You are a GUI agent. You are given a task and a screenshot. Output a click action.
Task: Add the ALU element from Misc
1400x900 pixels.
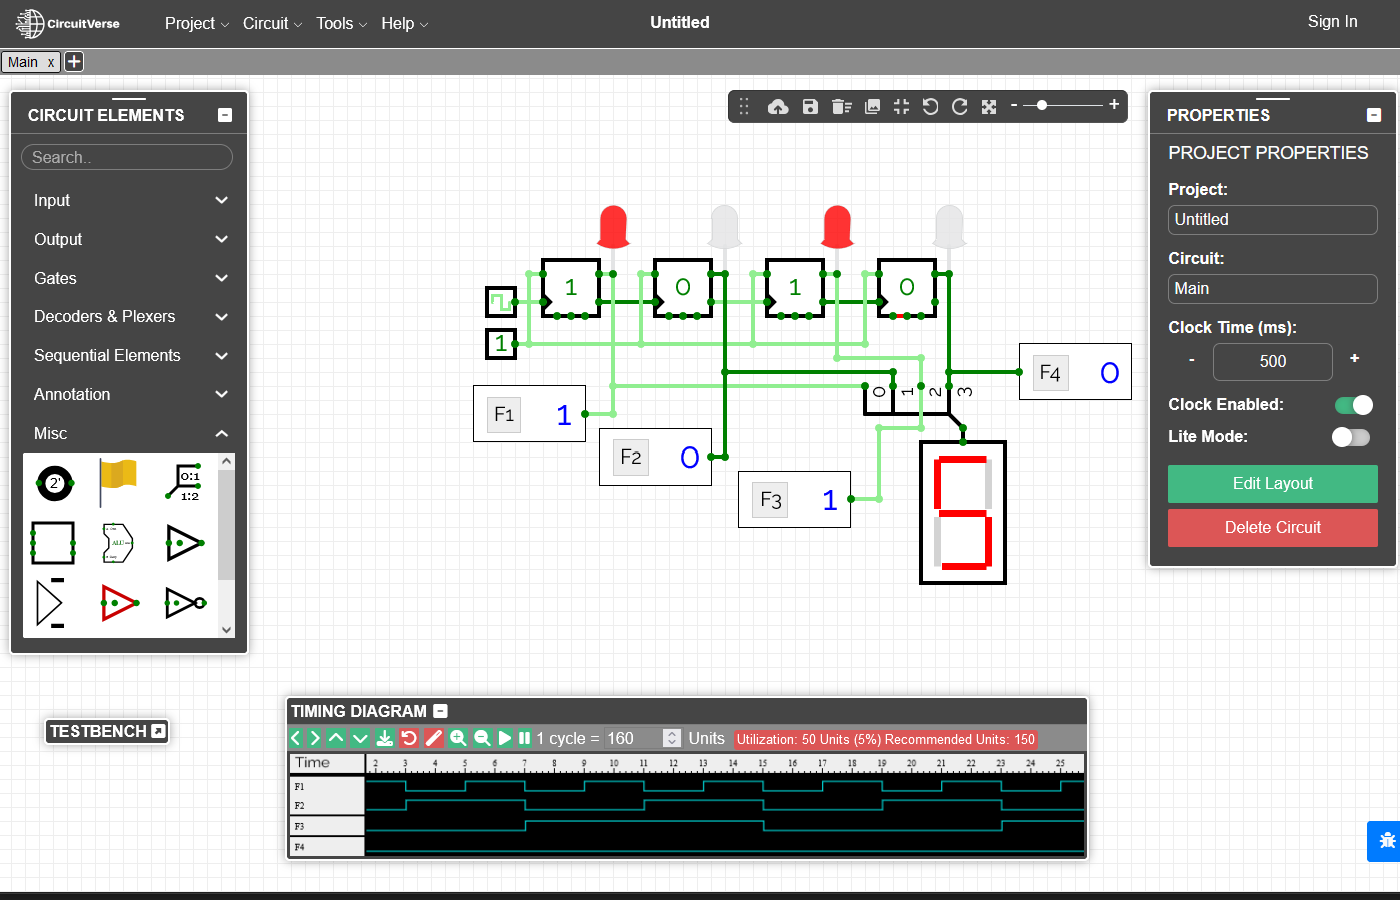point(118,543)
